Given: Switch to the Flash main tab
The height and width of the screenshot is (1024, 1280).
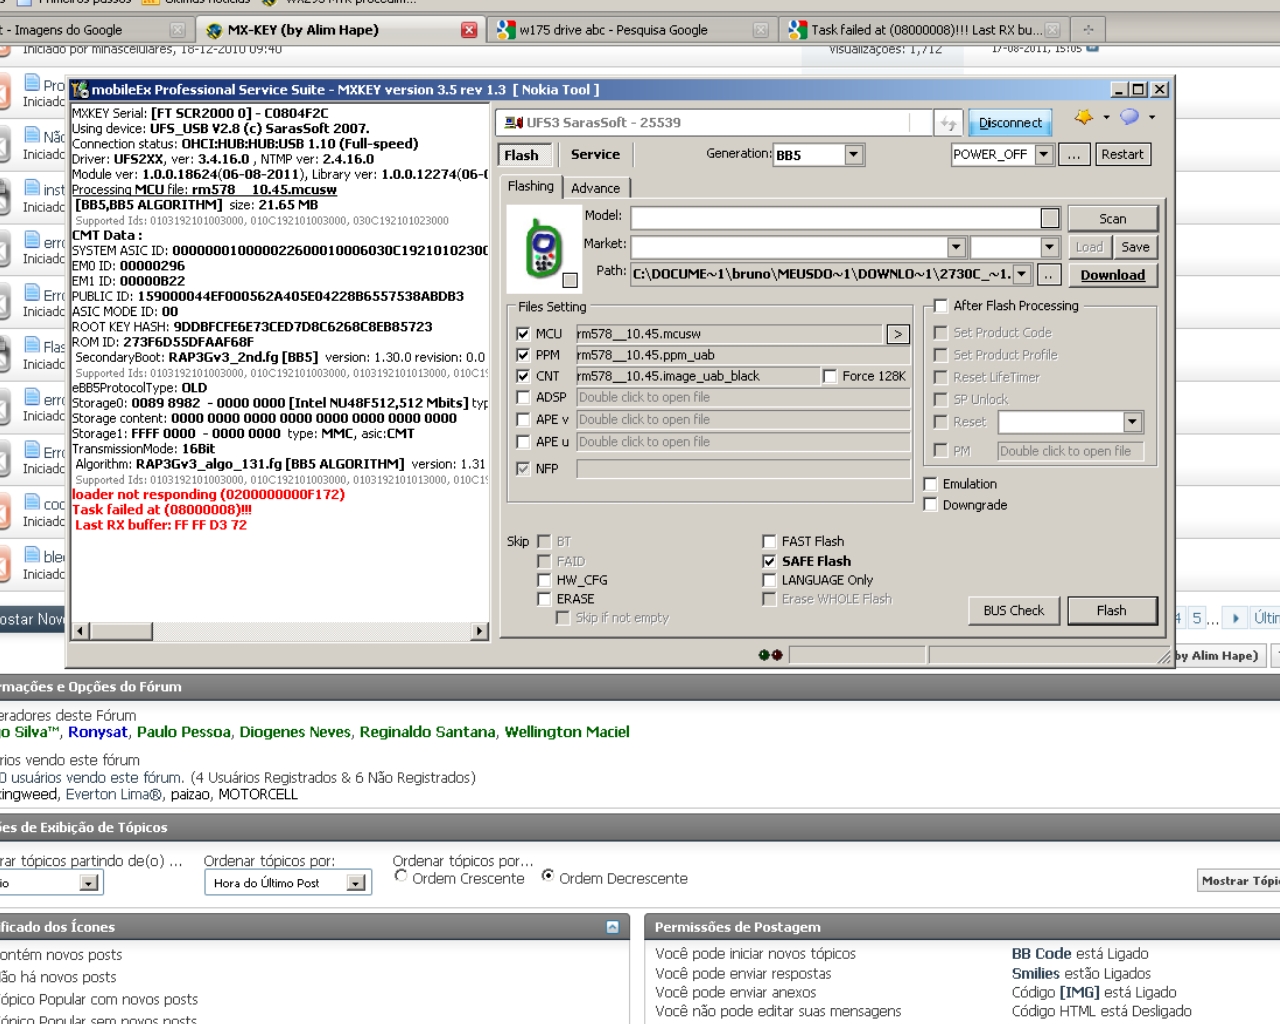Looking at the screenshot, I should click(521, 155).
